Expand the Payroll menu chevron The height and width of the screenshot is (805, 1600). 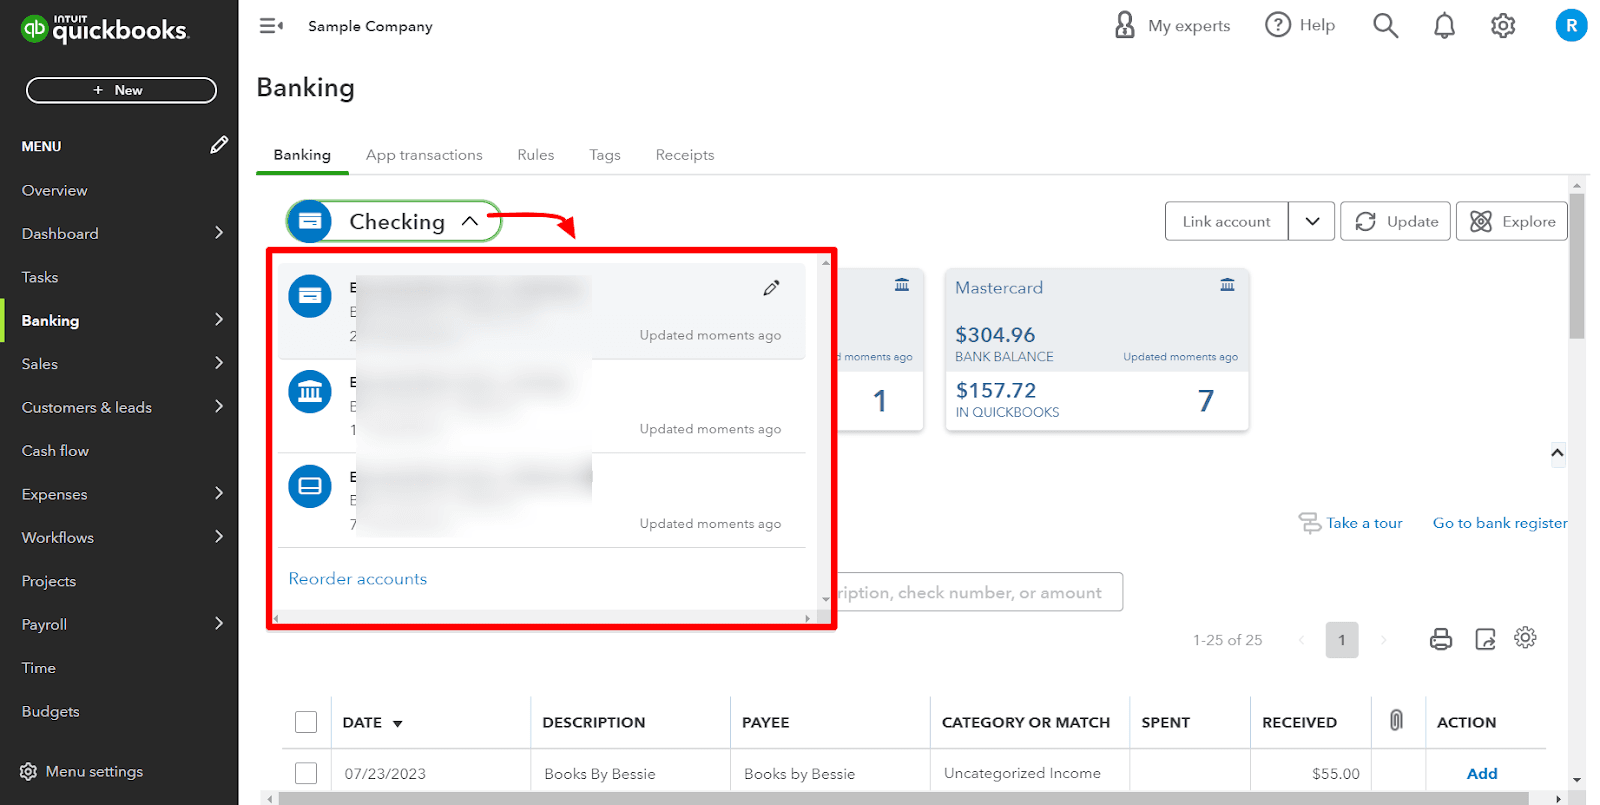point(219,624)
